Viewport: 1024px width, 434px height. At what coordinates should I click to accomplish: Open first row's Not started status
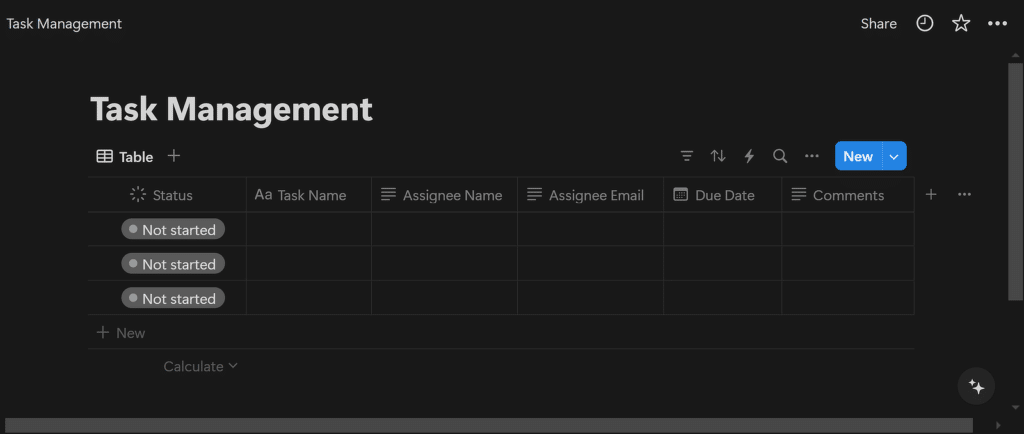coord(173,230)
